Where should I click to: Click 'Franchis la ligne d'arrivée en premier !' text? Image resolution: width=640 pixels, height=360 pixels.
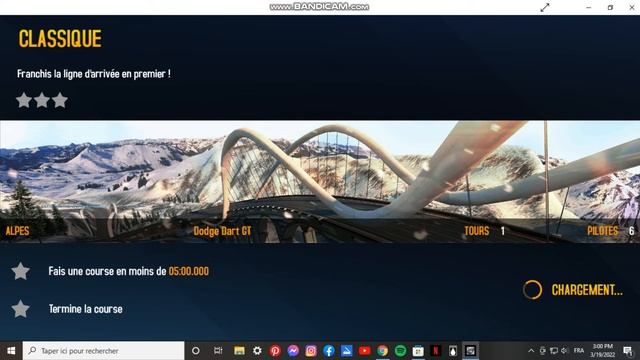94,74
